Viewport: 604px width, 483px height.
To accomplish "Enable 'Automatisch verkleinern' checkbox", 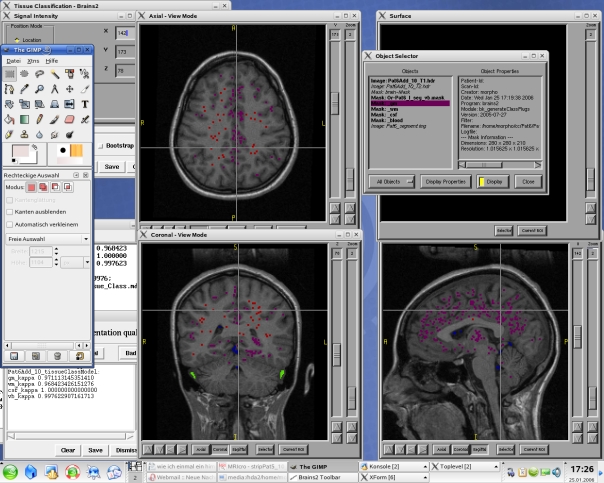I will tap(9, 225).
